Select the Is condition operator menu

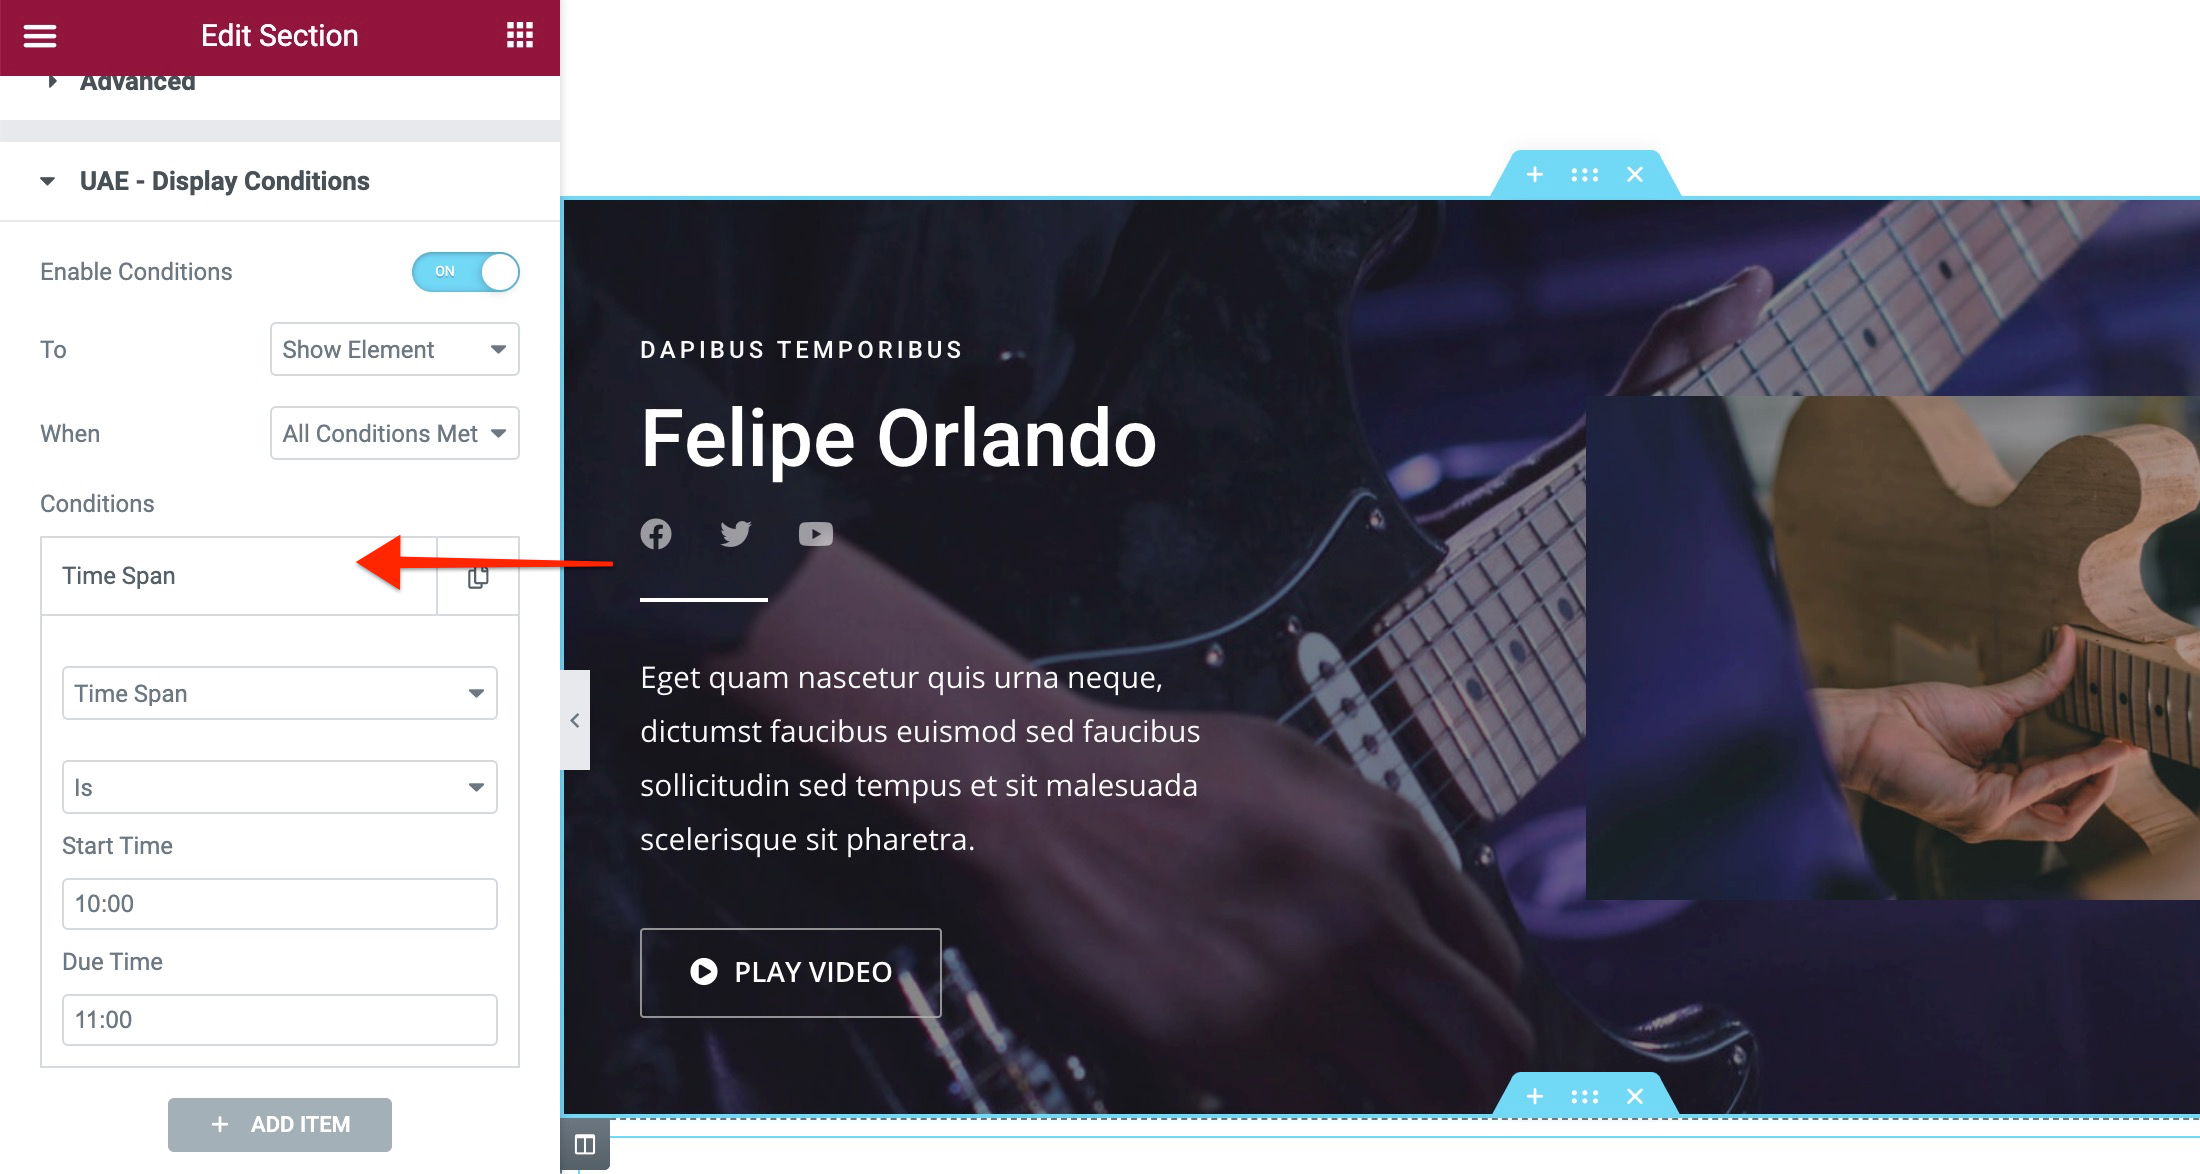[281, 787]
